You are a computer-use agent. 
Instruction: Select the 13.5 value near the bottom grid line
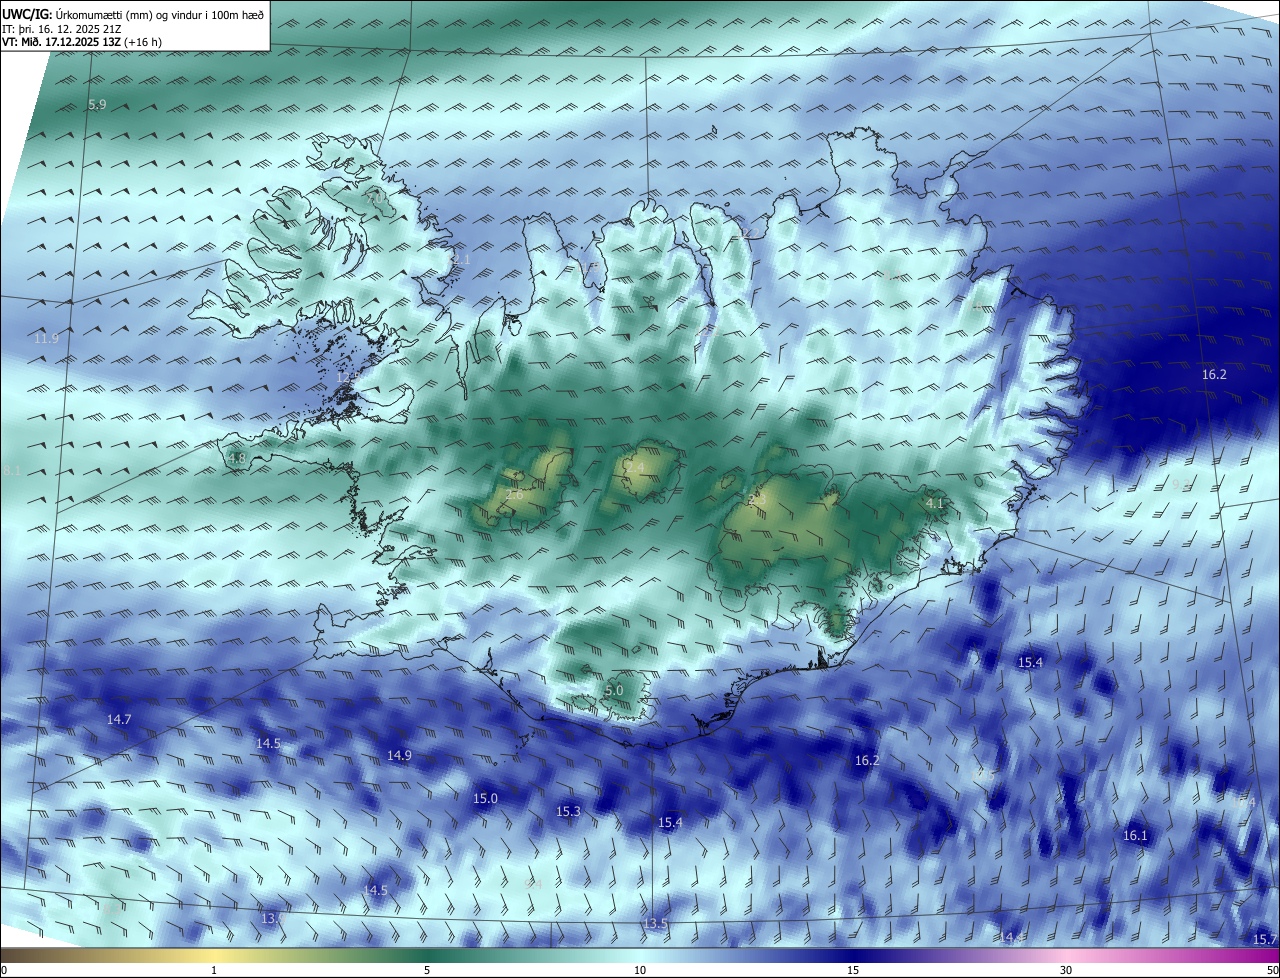[x=655, y=923]
